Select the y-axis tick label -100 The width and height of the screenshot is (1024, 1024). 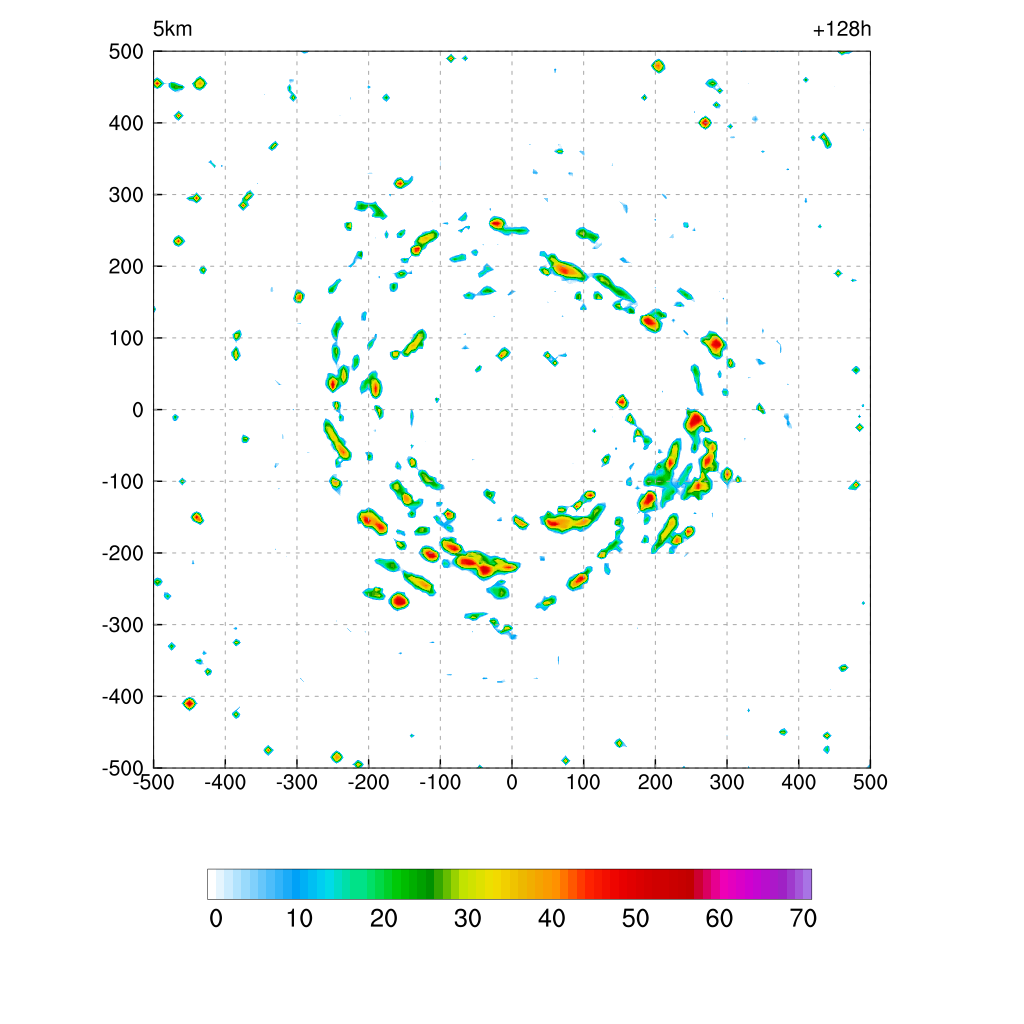coord(123,482)
